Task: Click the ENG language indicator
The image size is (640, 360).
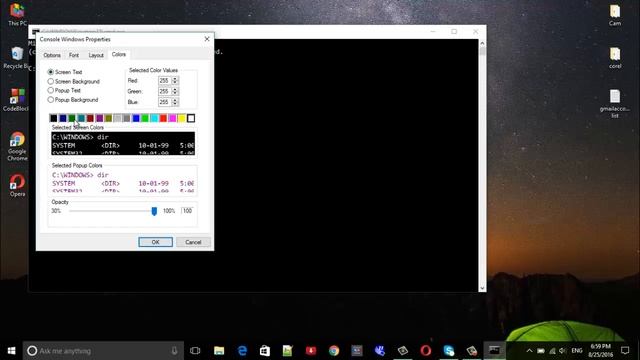Action: tap(577, 351)
